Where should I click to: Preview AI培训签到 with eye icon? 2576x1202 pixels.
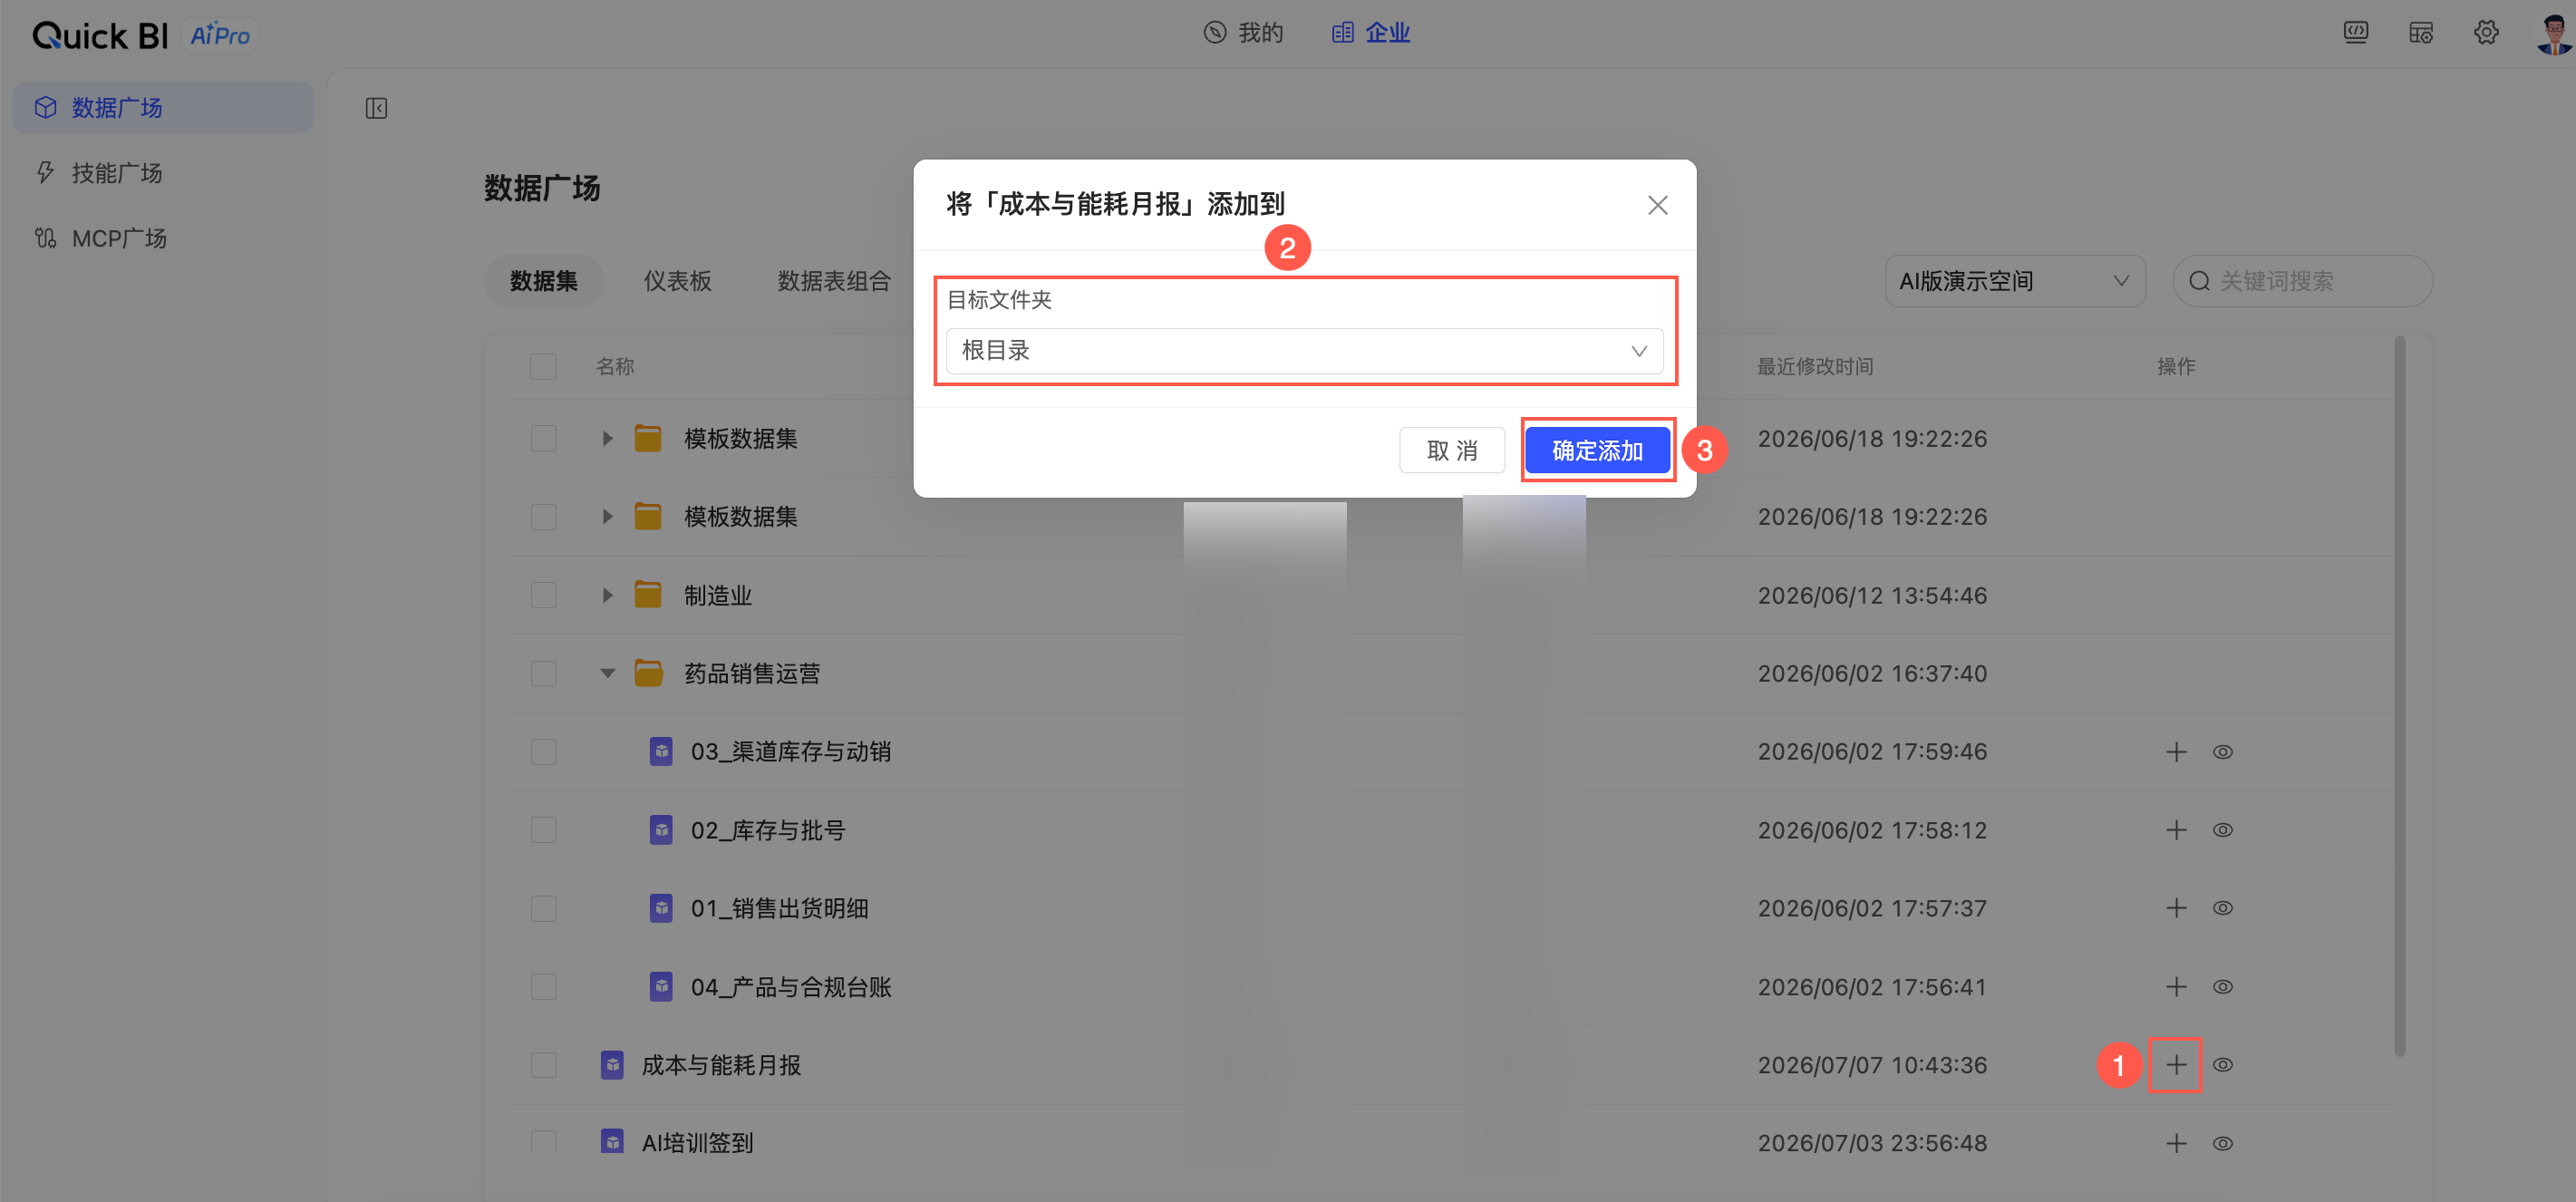(2222, 1144)
